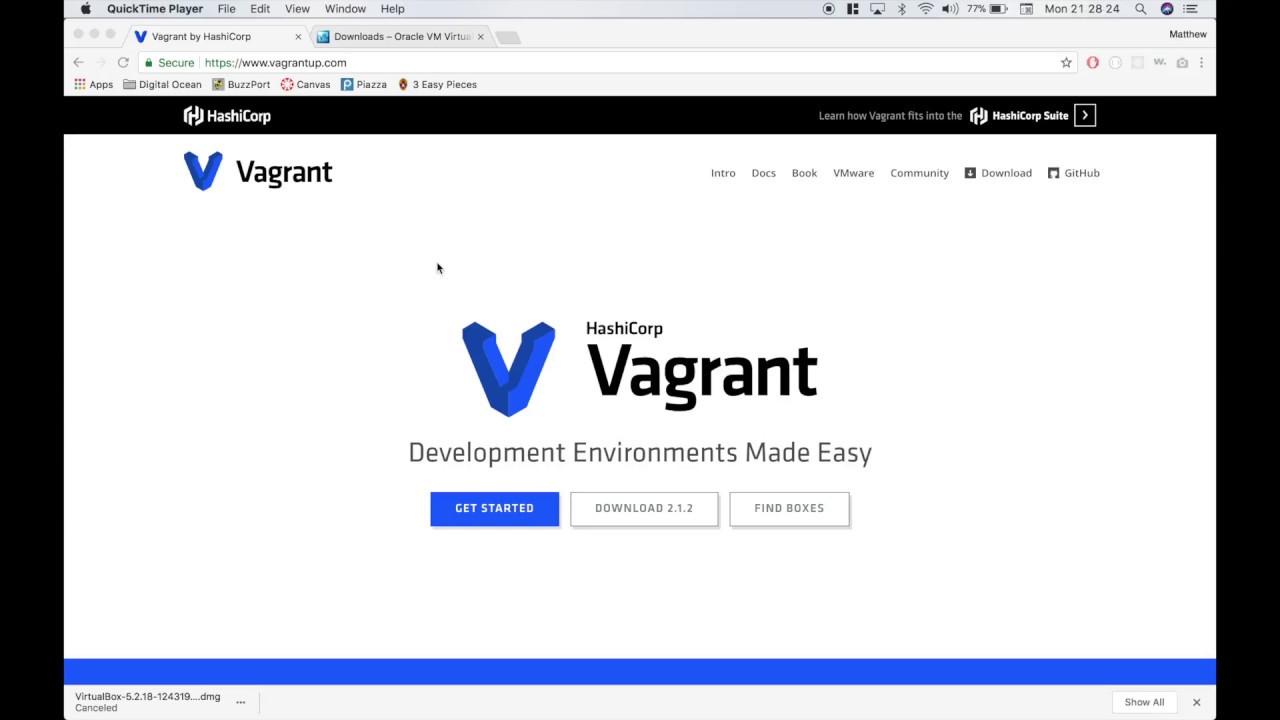Click the red Opera-style extension icon
1280x720 pixels.
(1092, 63)
